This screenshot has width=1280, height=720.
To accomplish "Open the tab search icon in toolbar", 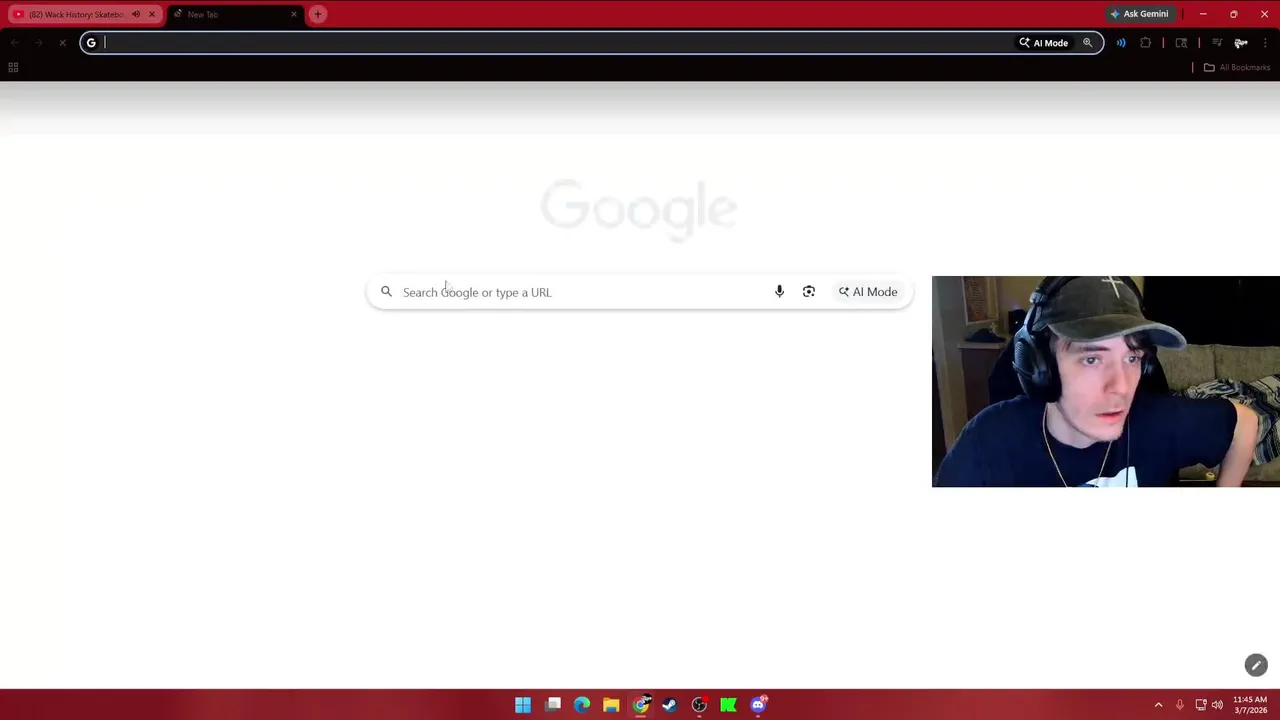I will coord(1181,43).
